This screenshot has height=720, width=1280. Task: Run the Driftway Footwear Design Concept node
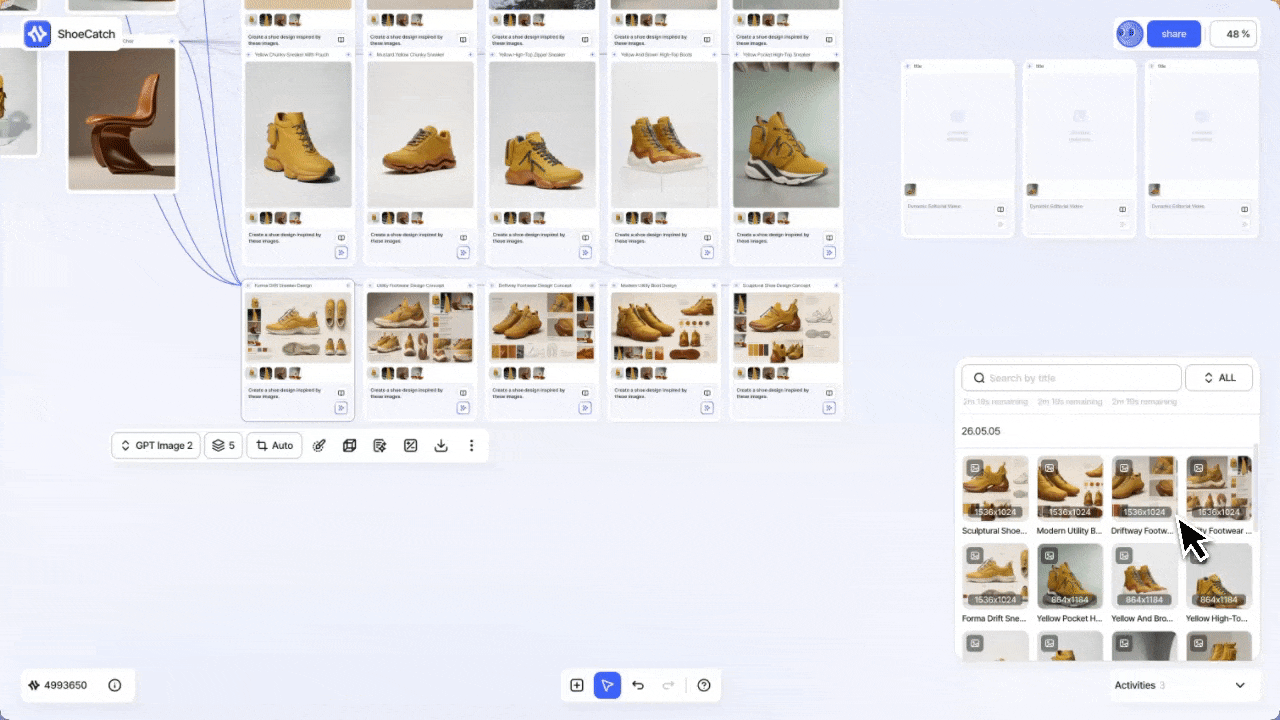pyautogui.click(x=585, y=408)
